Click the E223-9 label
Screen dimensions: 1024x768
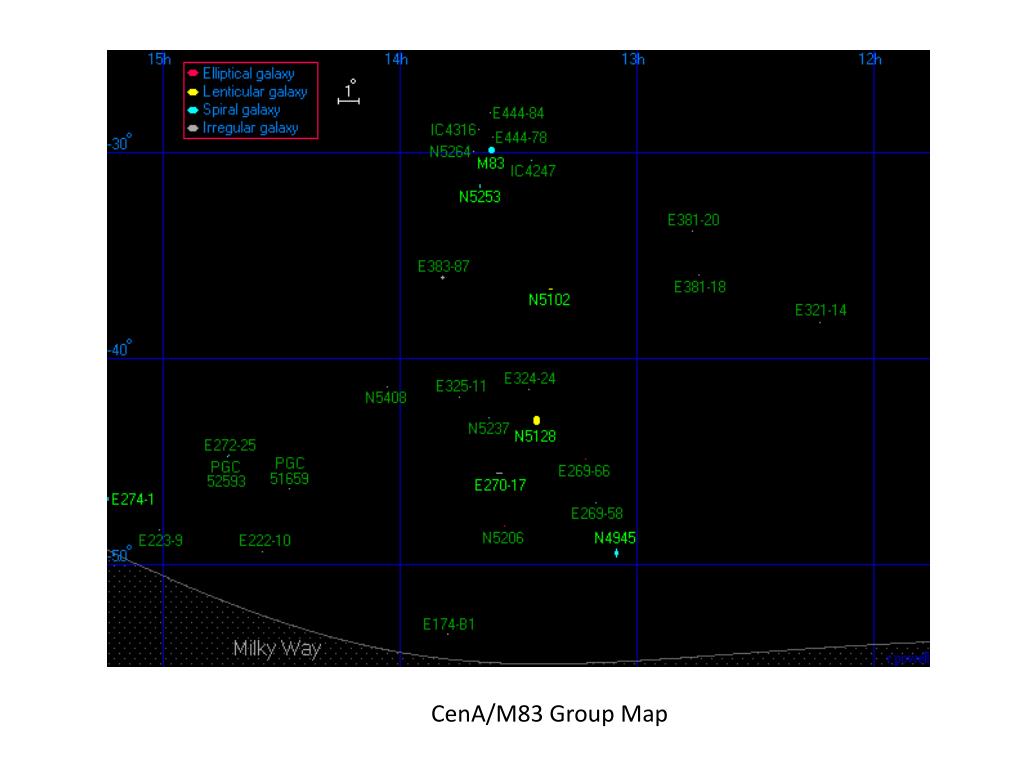point(161,541)
